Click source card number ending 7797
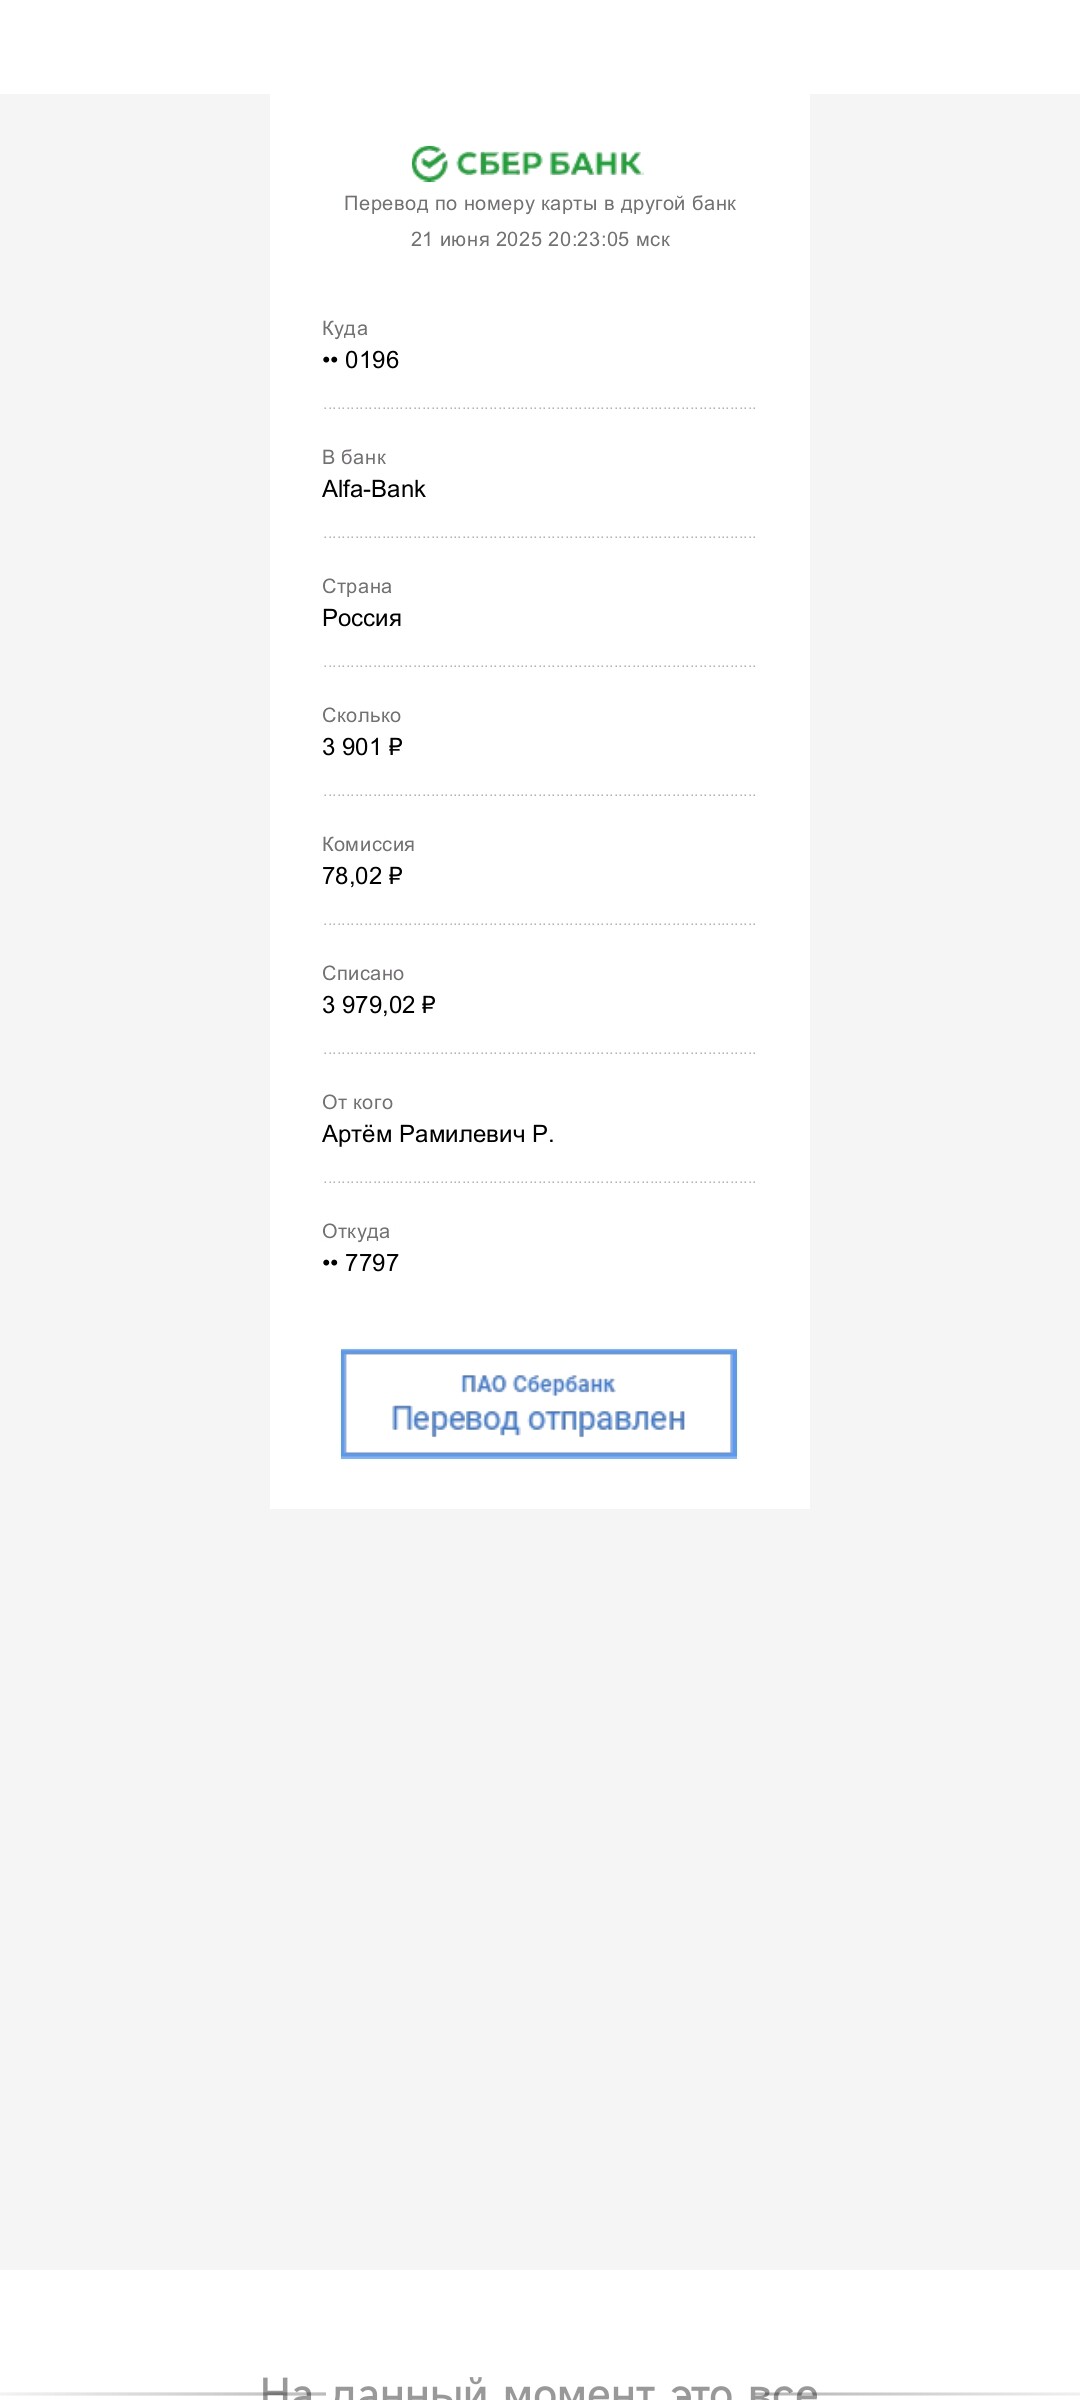This screenshot has width=1080, height=2400. pos(360,1263)
